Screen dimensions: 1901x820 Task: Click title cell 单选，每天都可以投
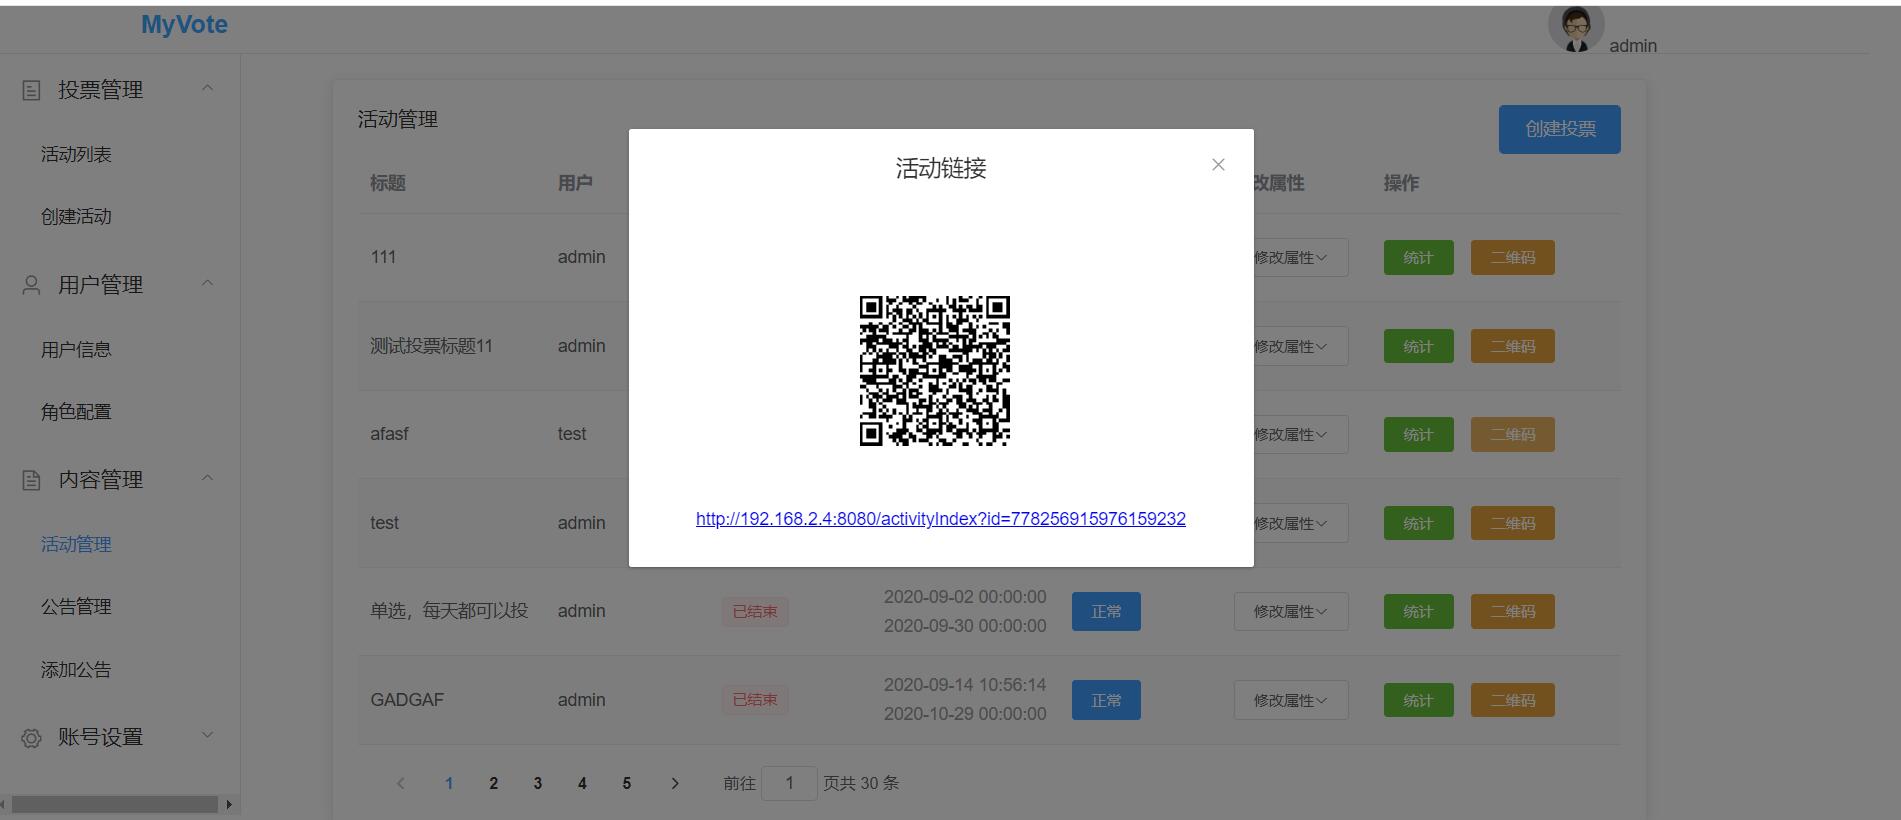click(449, 611)
